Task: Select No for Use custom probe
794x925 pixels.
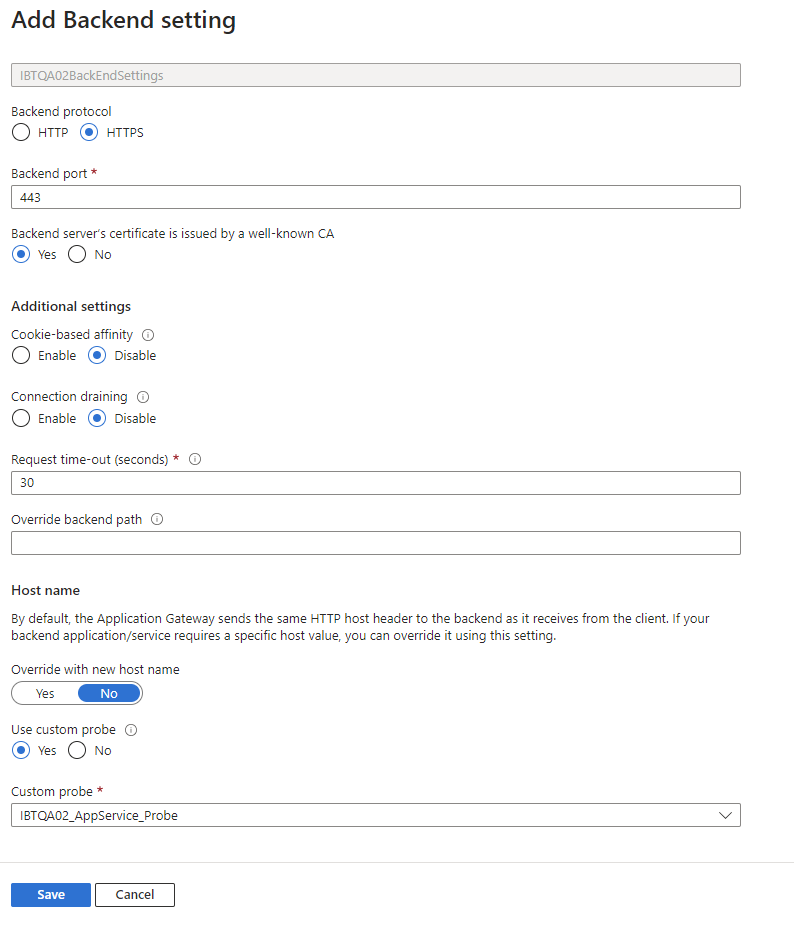Action: (x=76, y=750)
